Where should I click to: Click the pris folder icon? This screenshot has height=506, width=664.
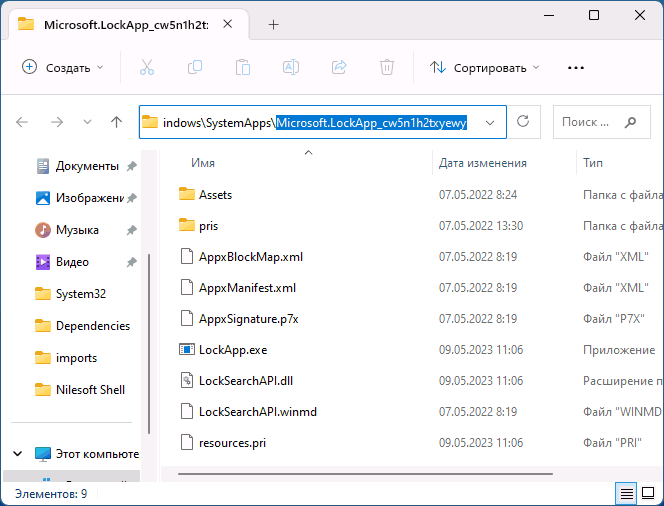coord(187,225)
